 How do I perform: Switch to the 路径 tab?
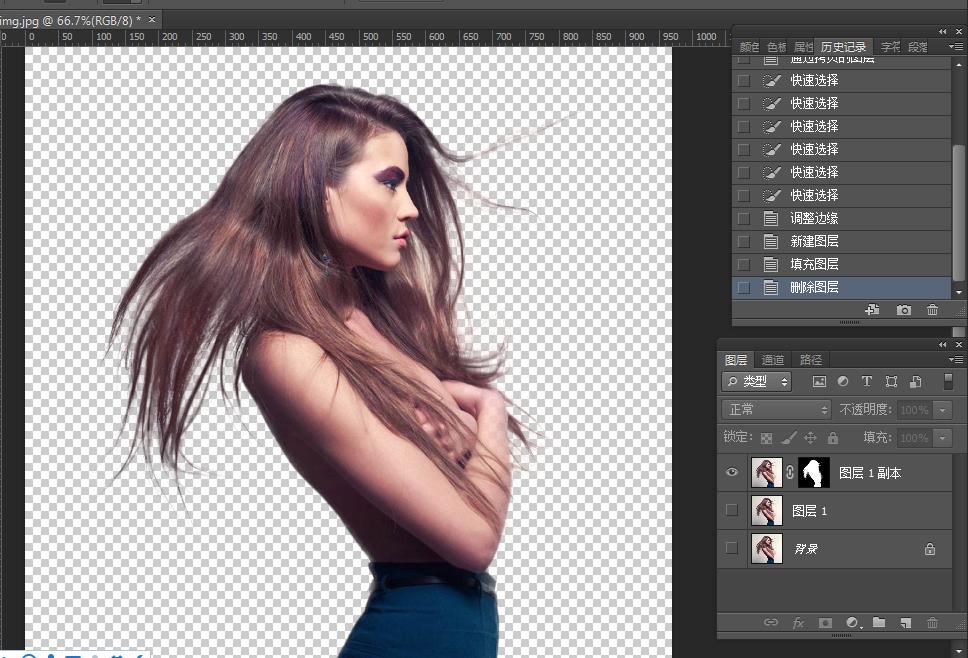(x=810, y=360)
